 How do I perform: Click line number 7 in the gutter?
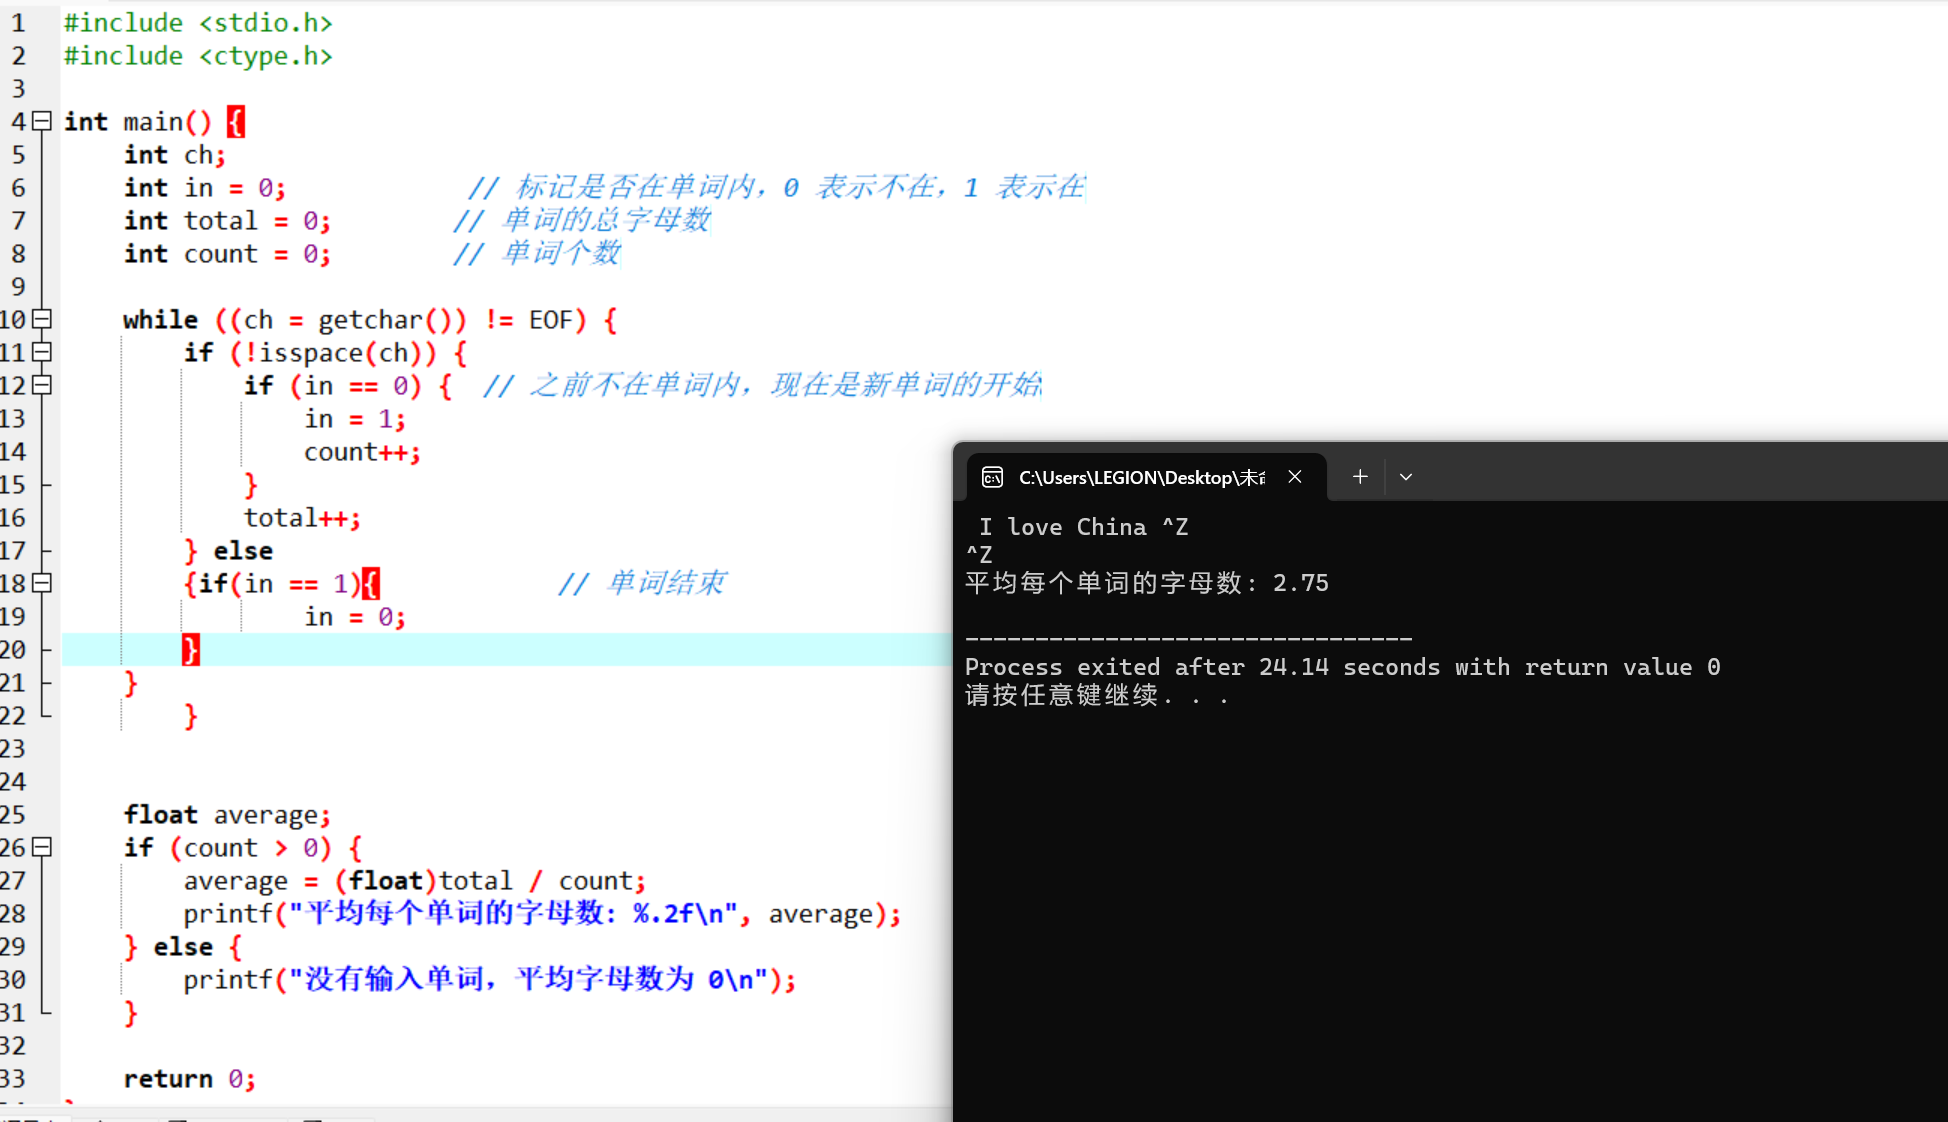coord(18,220)
